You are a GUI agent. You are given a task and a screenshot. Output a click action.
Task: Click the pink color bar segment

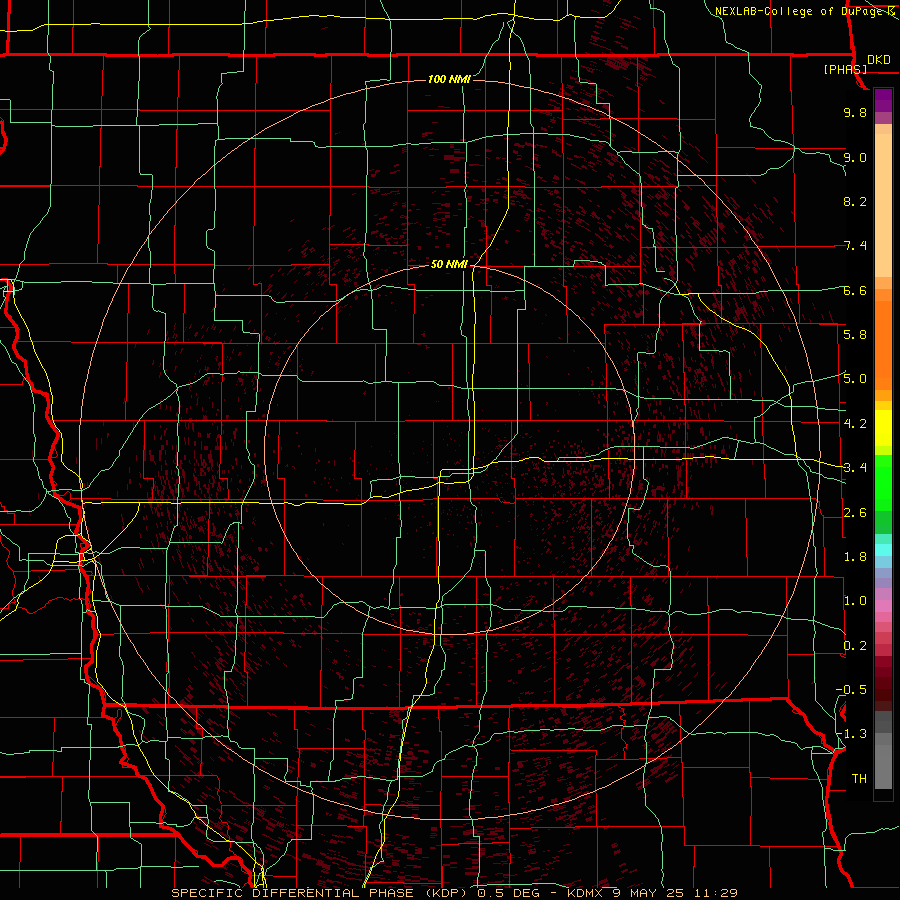[x=883, y=606]
